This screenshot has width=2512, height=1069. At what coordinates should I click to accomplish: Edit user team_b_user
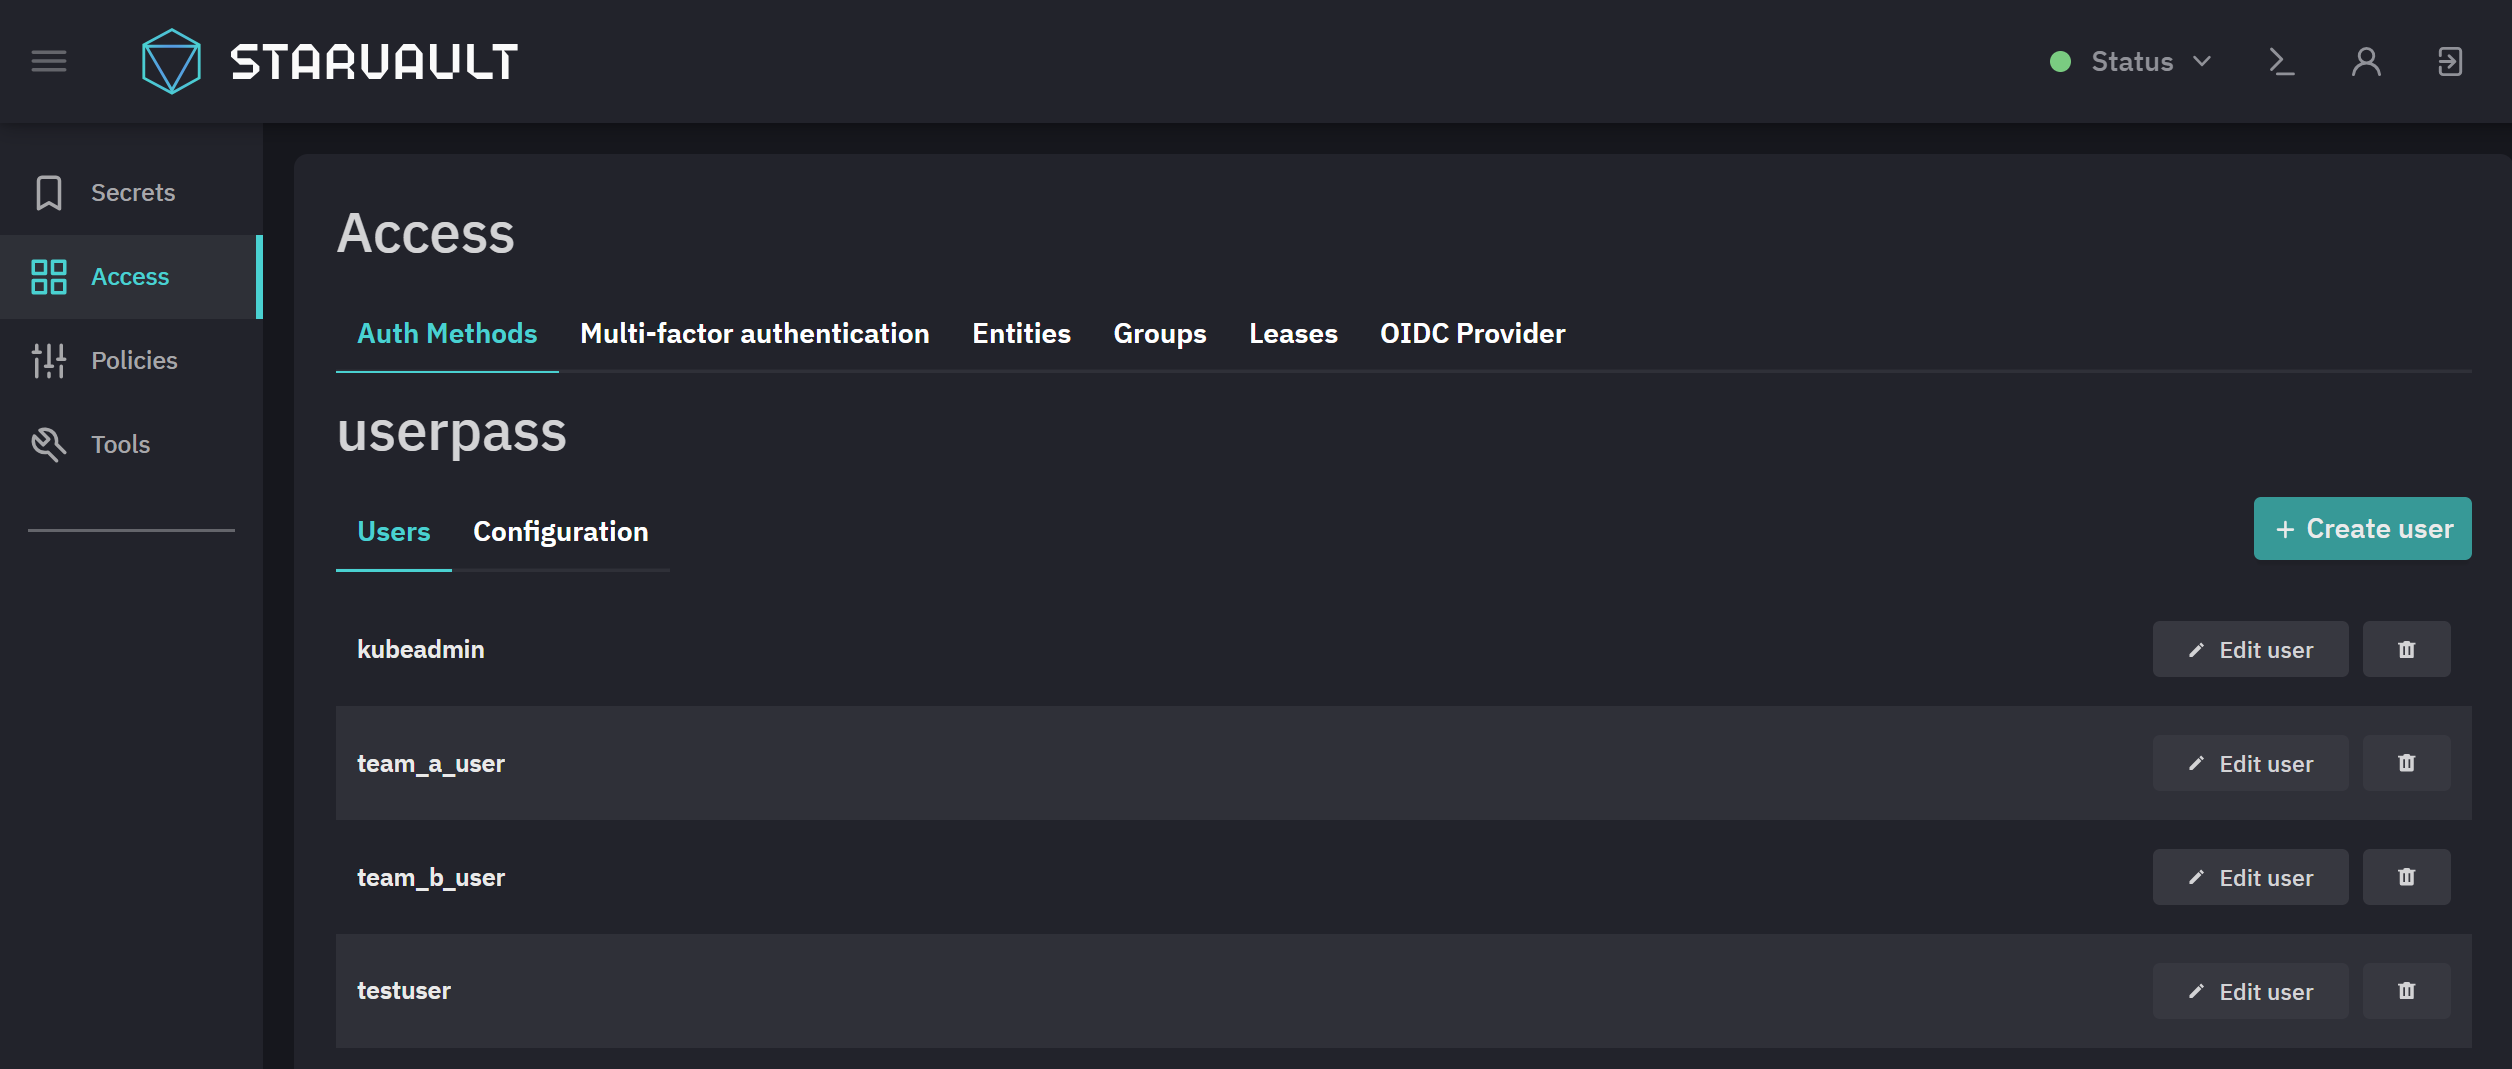[x=2250, y=878]
